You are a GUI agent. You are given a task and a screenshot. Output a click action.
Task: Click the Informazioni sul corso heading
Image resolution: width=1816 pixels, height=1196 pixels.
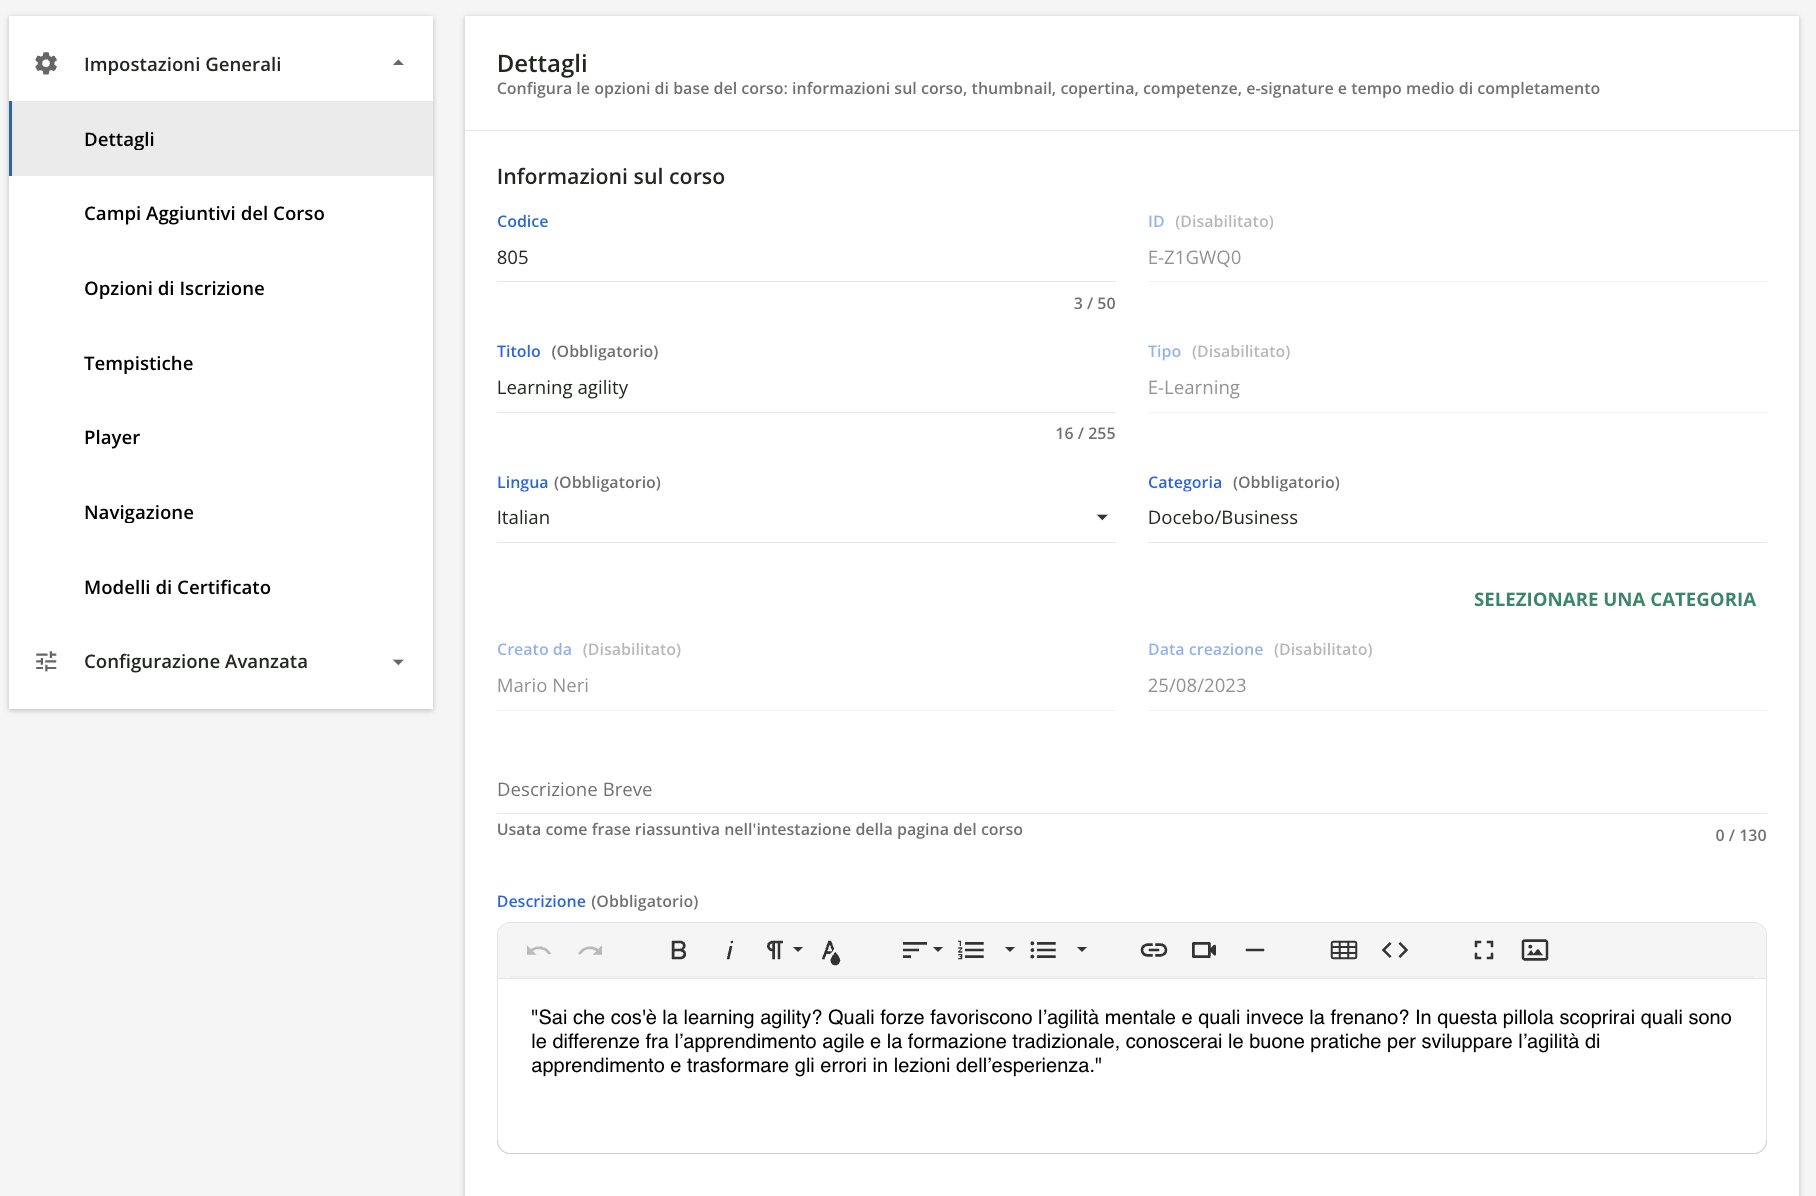pyautogui.click(x=611, y=177)
